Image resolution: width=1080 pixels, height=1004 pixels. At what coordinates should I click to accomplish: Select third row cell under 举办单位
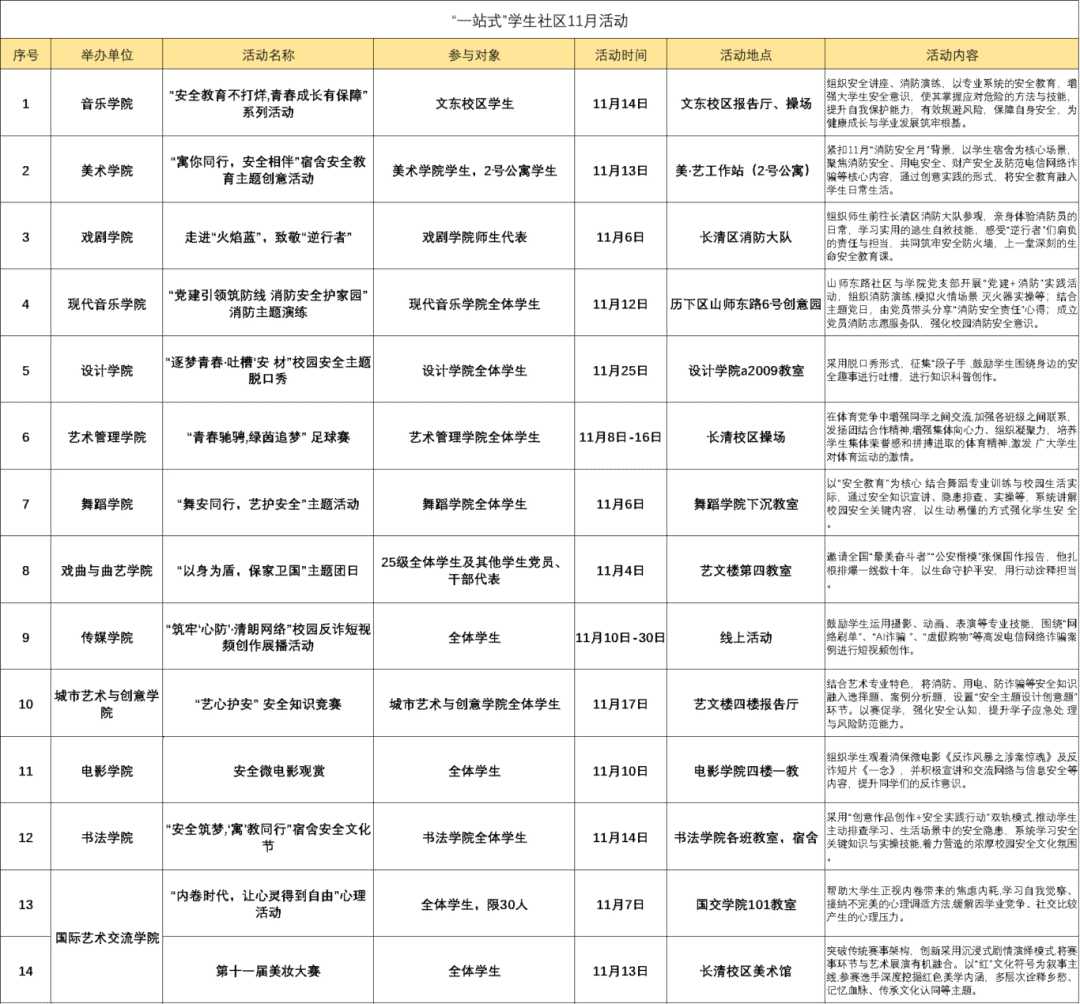pos(106,237)
